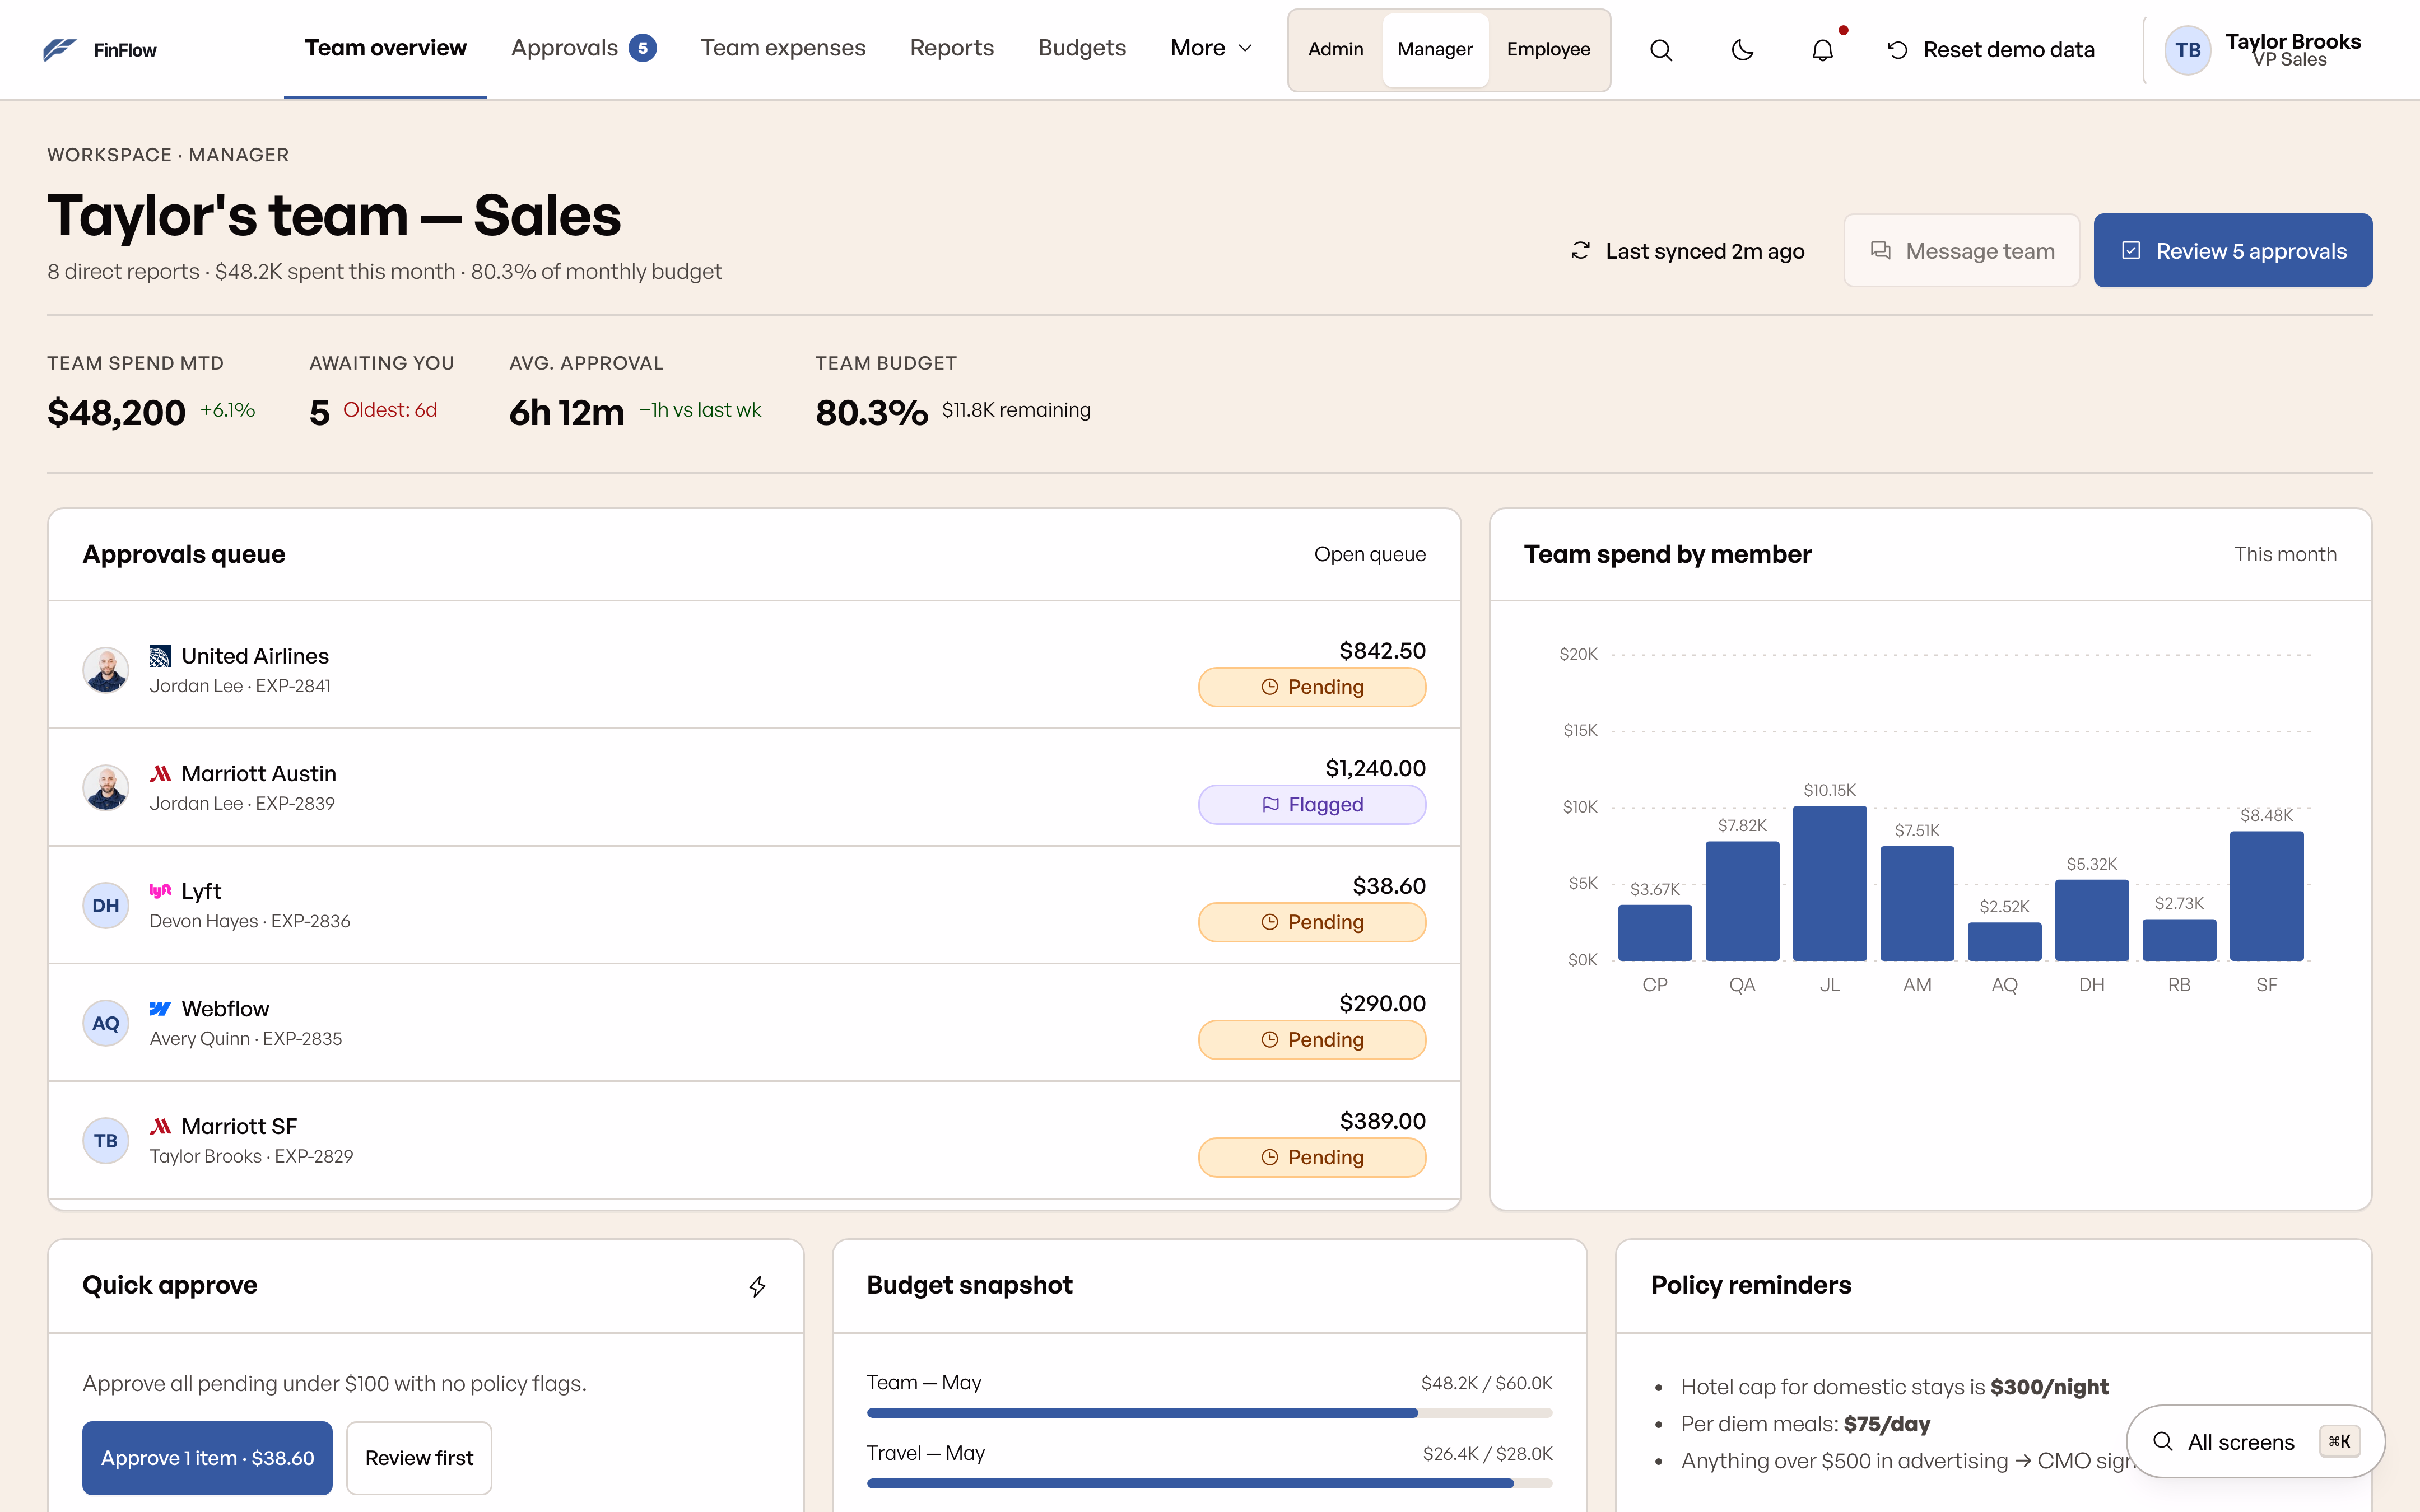This screenshot has width=2420, height=1512.
Task: Switch role to Employee
Action: tap(1548, 49)
